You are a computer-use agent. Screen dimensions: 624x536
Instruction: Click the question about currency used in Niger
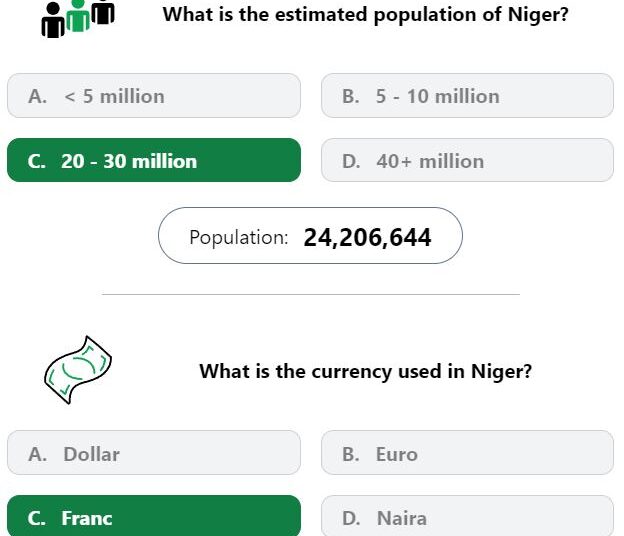[x=366, y=372]
